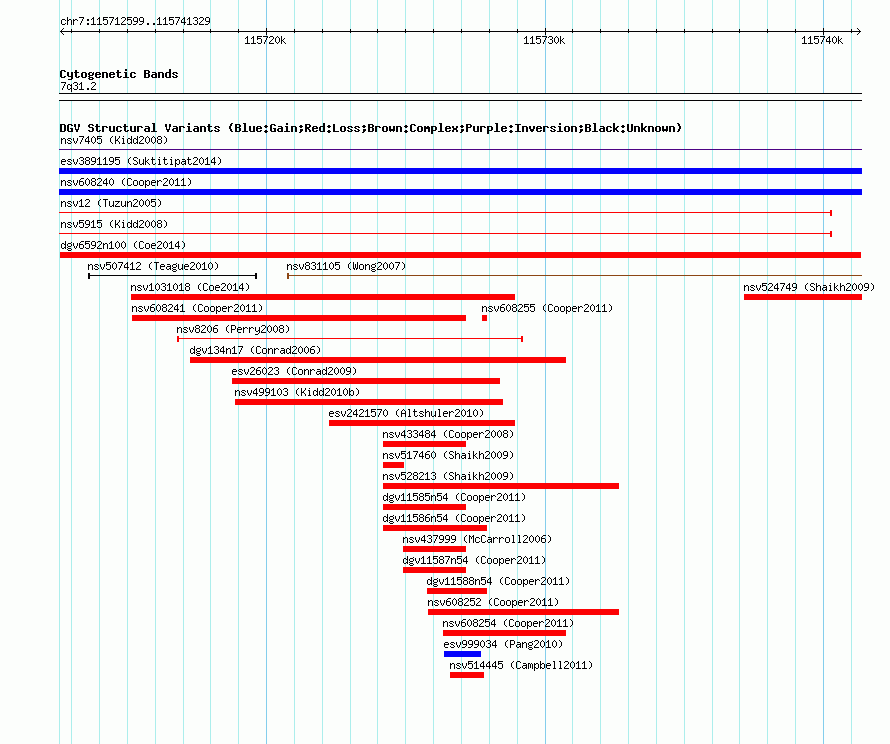Click the nsv507412 (Teague2010) label
This screenshot has width=890, height=744.
click(153, 266)
